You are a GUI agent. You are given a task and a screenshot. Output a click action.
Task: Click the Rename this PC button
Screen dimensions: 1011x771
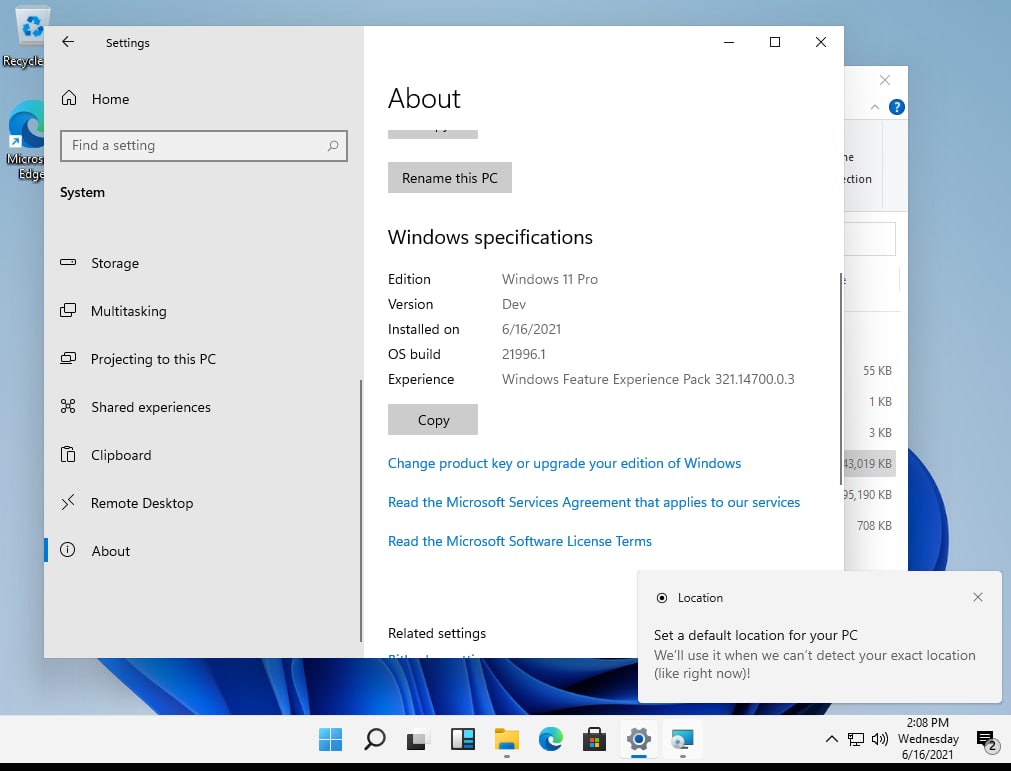tap(449, 178)
